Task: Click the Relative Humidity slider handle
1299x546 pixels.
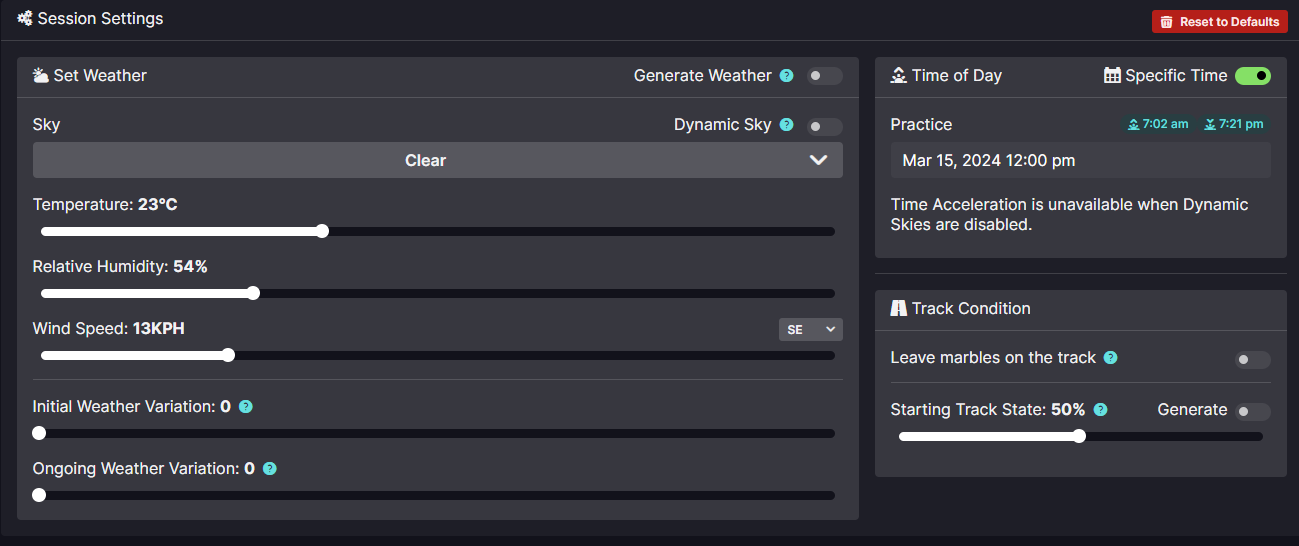Action: click(253, 293)
